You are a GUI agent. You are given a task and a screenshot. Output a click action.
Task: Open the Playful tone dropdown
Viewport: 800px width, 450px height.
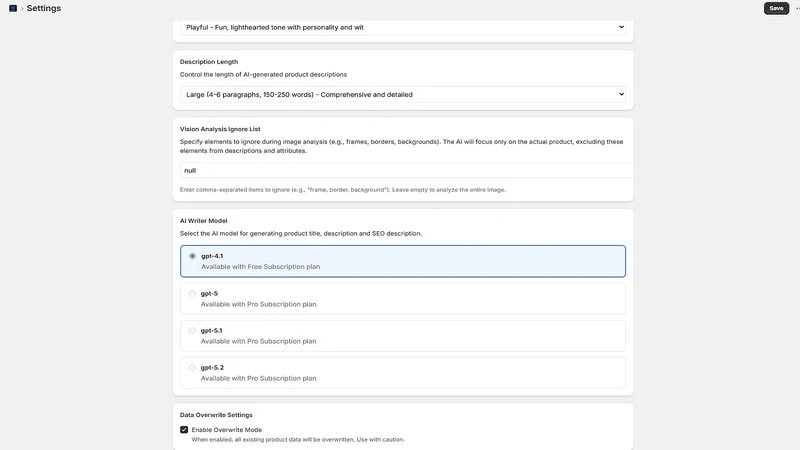403,27
